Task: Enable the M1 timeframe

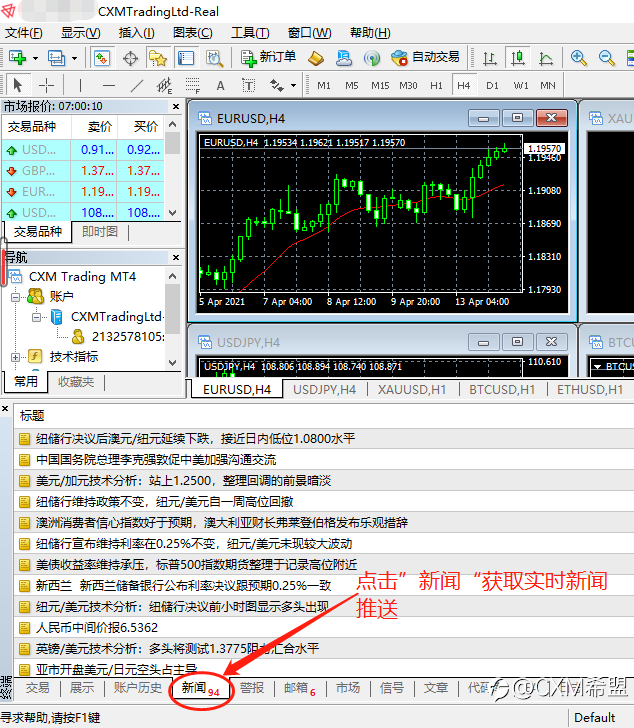Action: [323, 85]
